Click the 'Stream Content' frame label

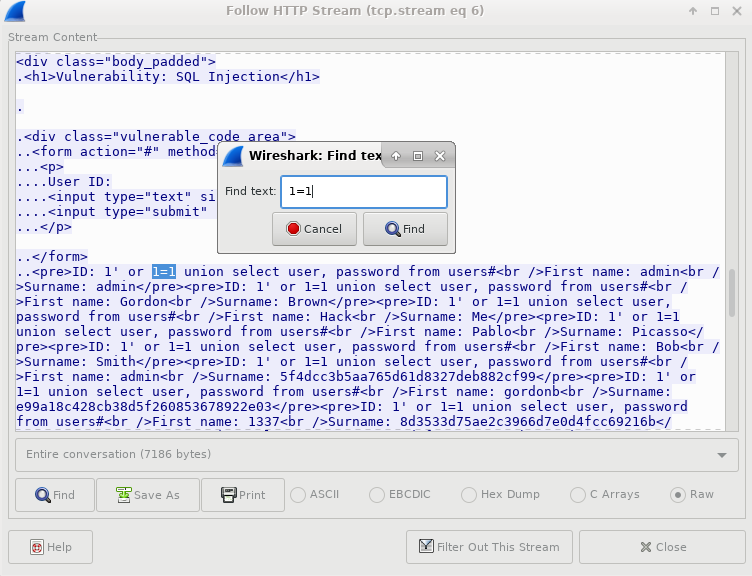(53, 37)
